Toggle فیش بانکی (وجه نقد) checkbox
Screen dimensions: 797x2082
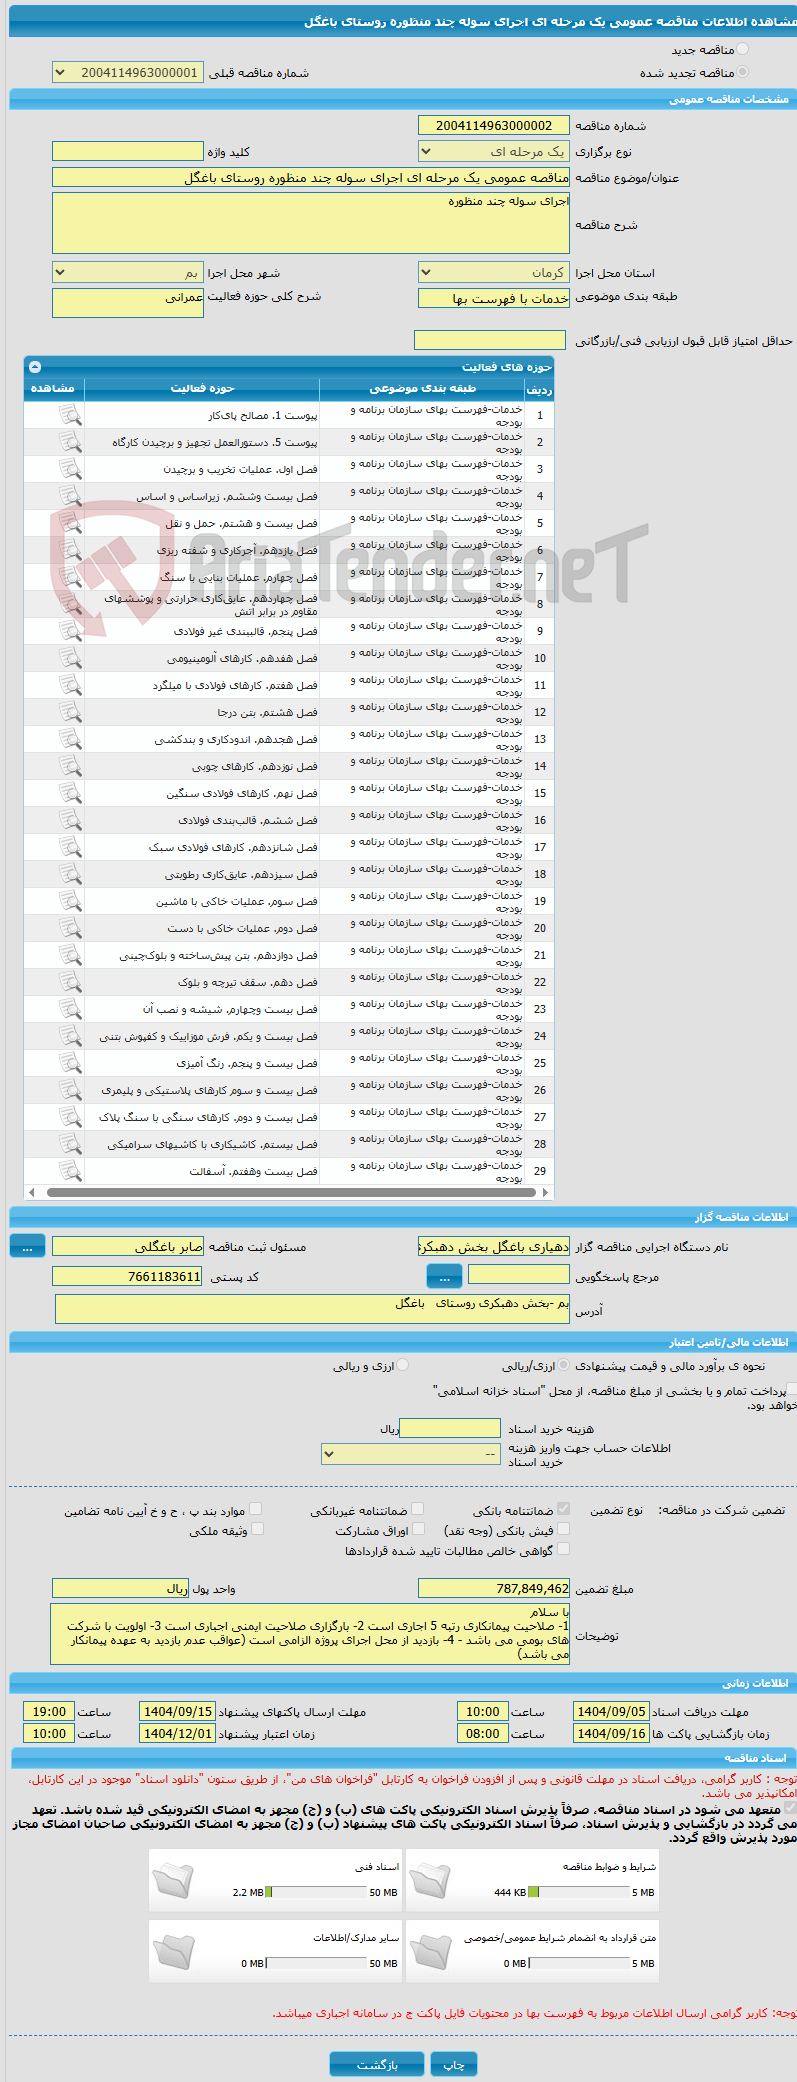tap(564, 1529)
